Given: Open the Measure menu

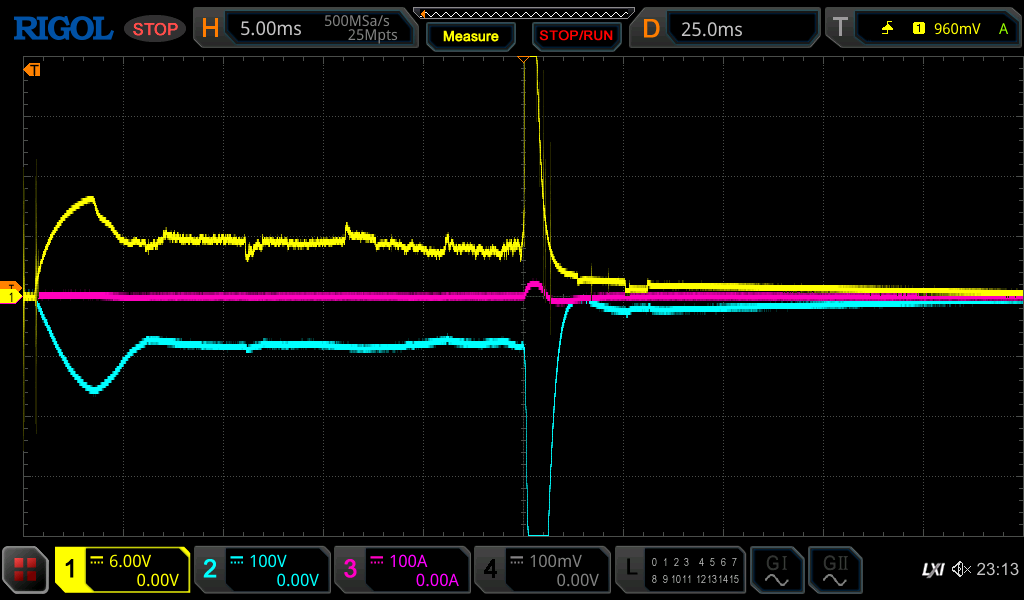Looking at the screenshot, I should (470, 36).
